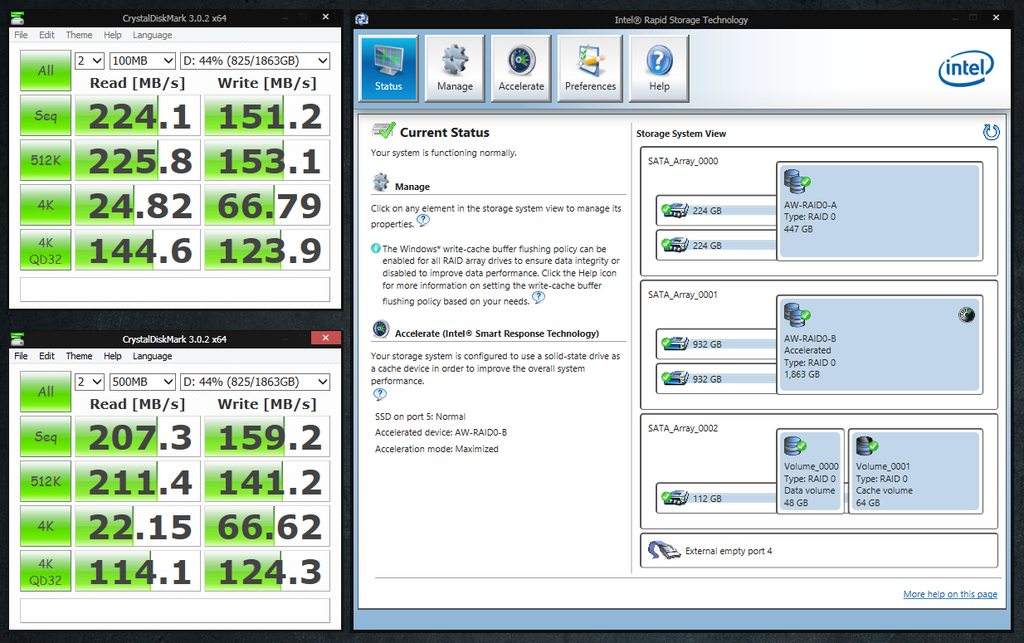
Task: Open the Accelerate gauge tab
Action: tap(521, 69)
